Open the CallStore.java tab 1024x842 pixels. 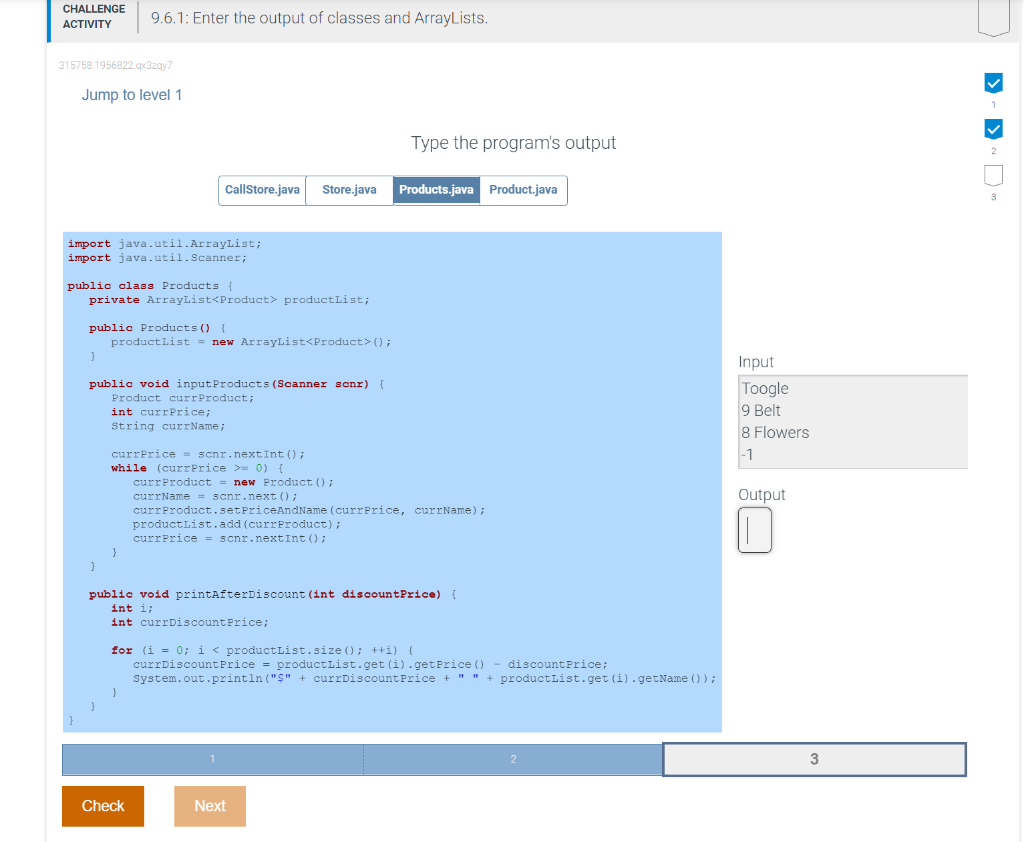pyautogui.click(x=262, y=190)
